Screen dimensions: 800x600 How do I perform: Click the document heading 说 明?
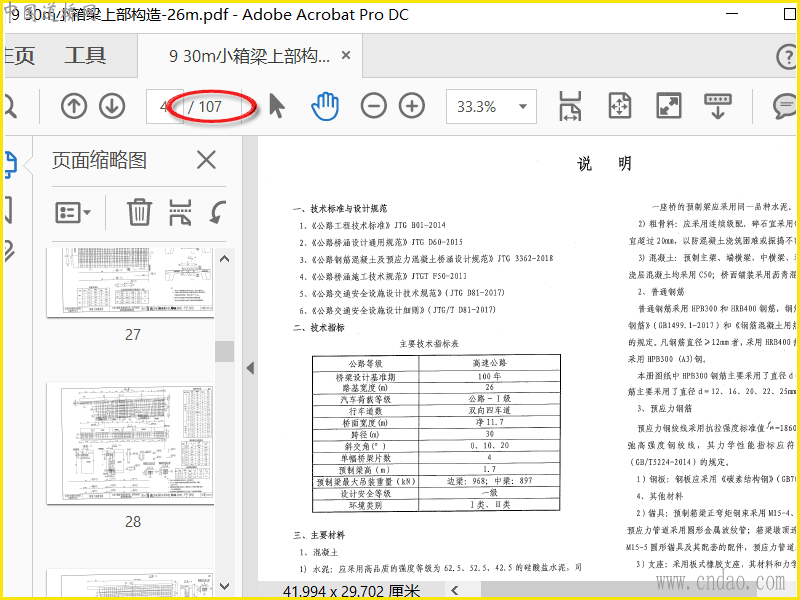[x=605, y=164]
